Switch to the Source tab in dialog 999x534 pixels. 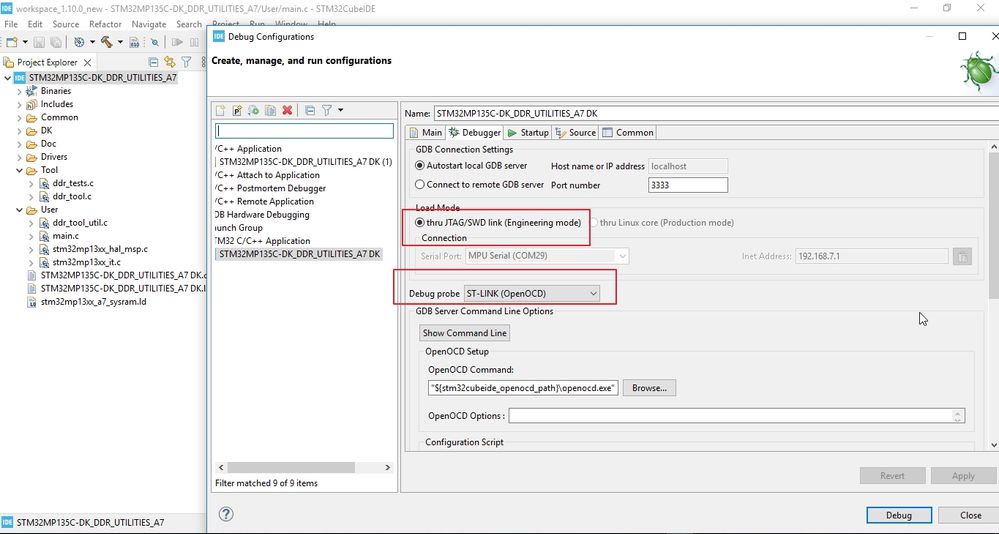(x=575, y=133)
